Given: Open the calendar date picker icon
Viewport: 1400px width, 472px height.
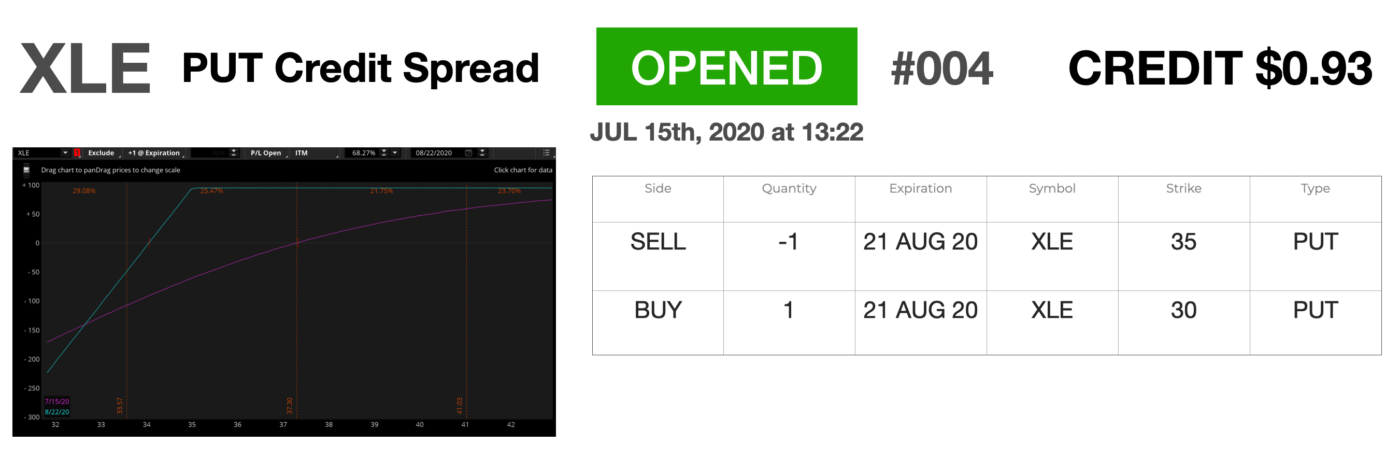Looking at the screenshot, I should (470, 153).
